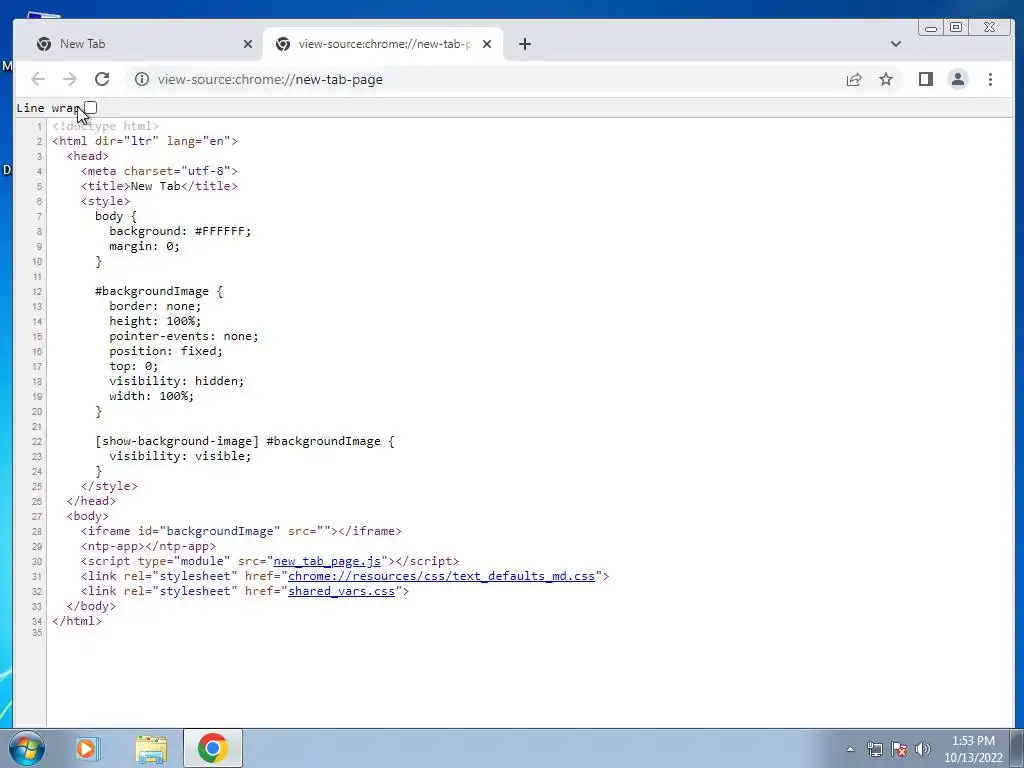
Task: Open the Windows Start menu
Action: coord(27,748)
